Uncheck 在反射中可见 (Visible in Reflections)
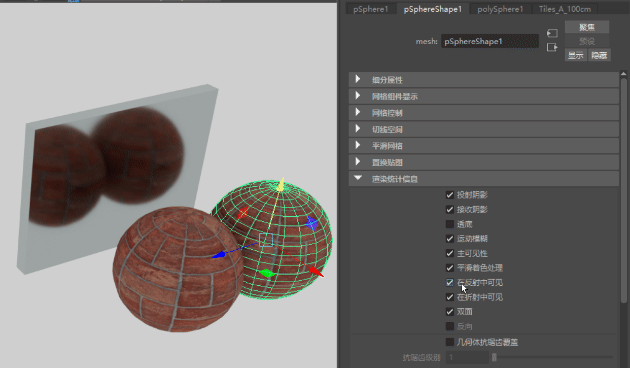630x368 pixels. point(450,282)
